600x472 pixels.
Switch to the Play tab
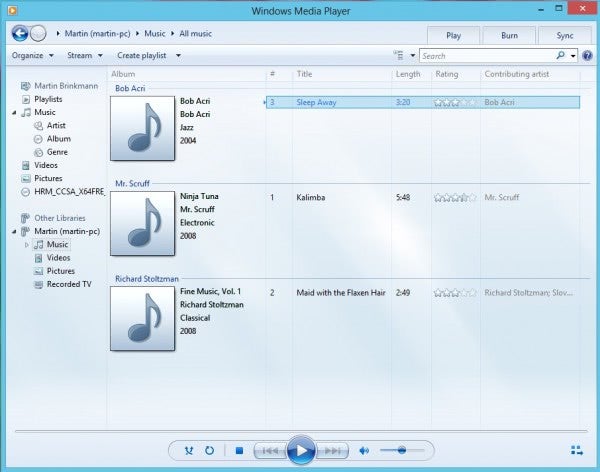pos(453,36)
